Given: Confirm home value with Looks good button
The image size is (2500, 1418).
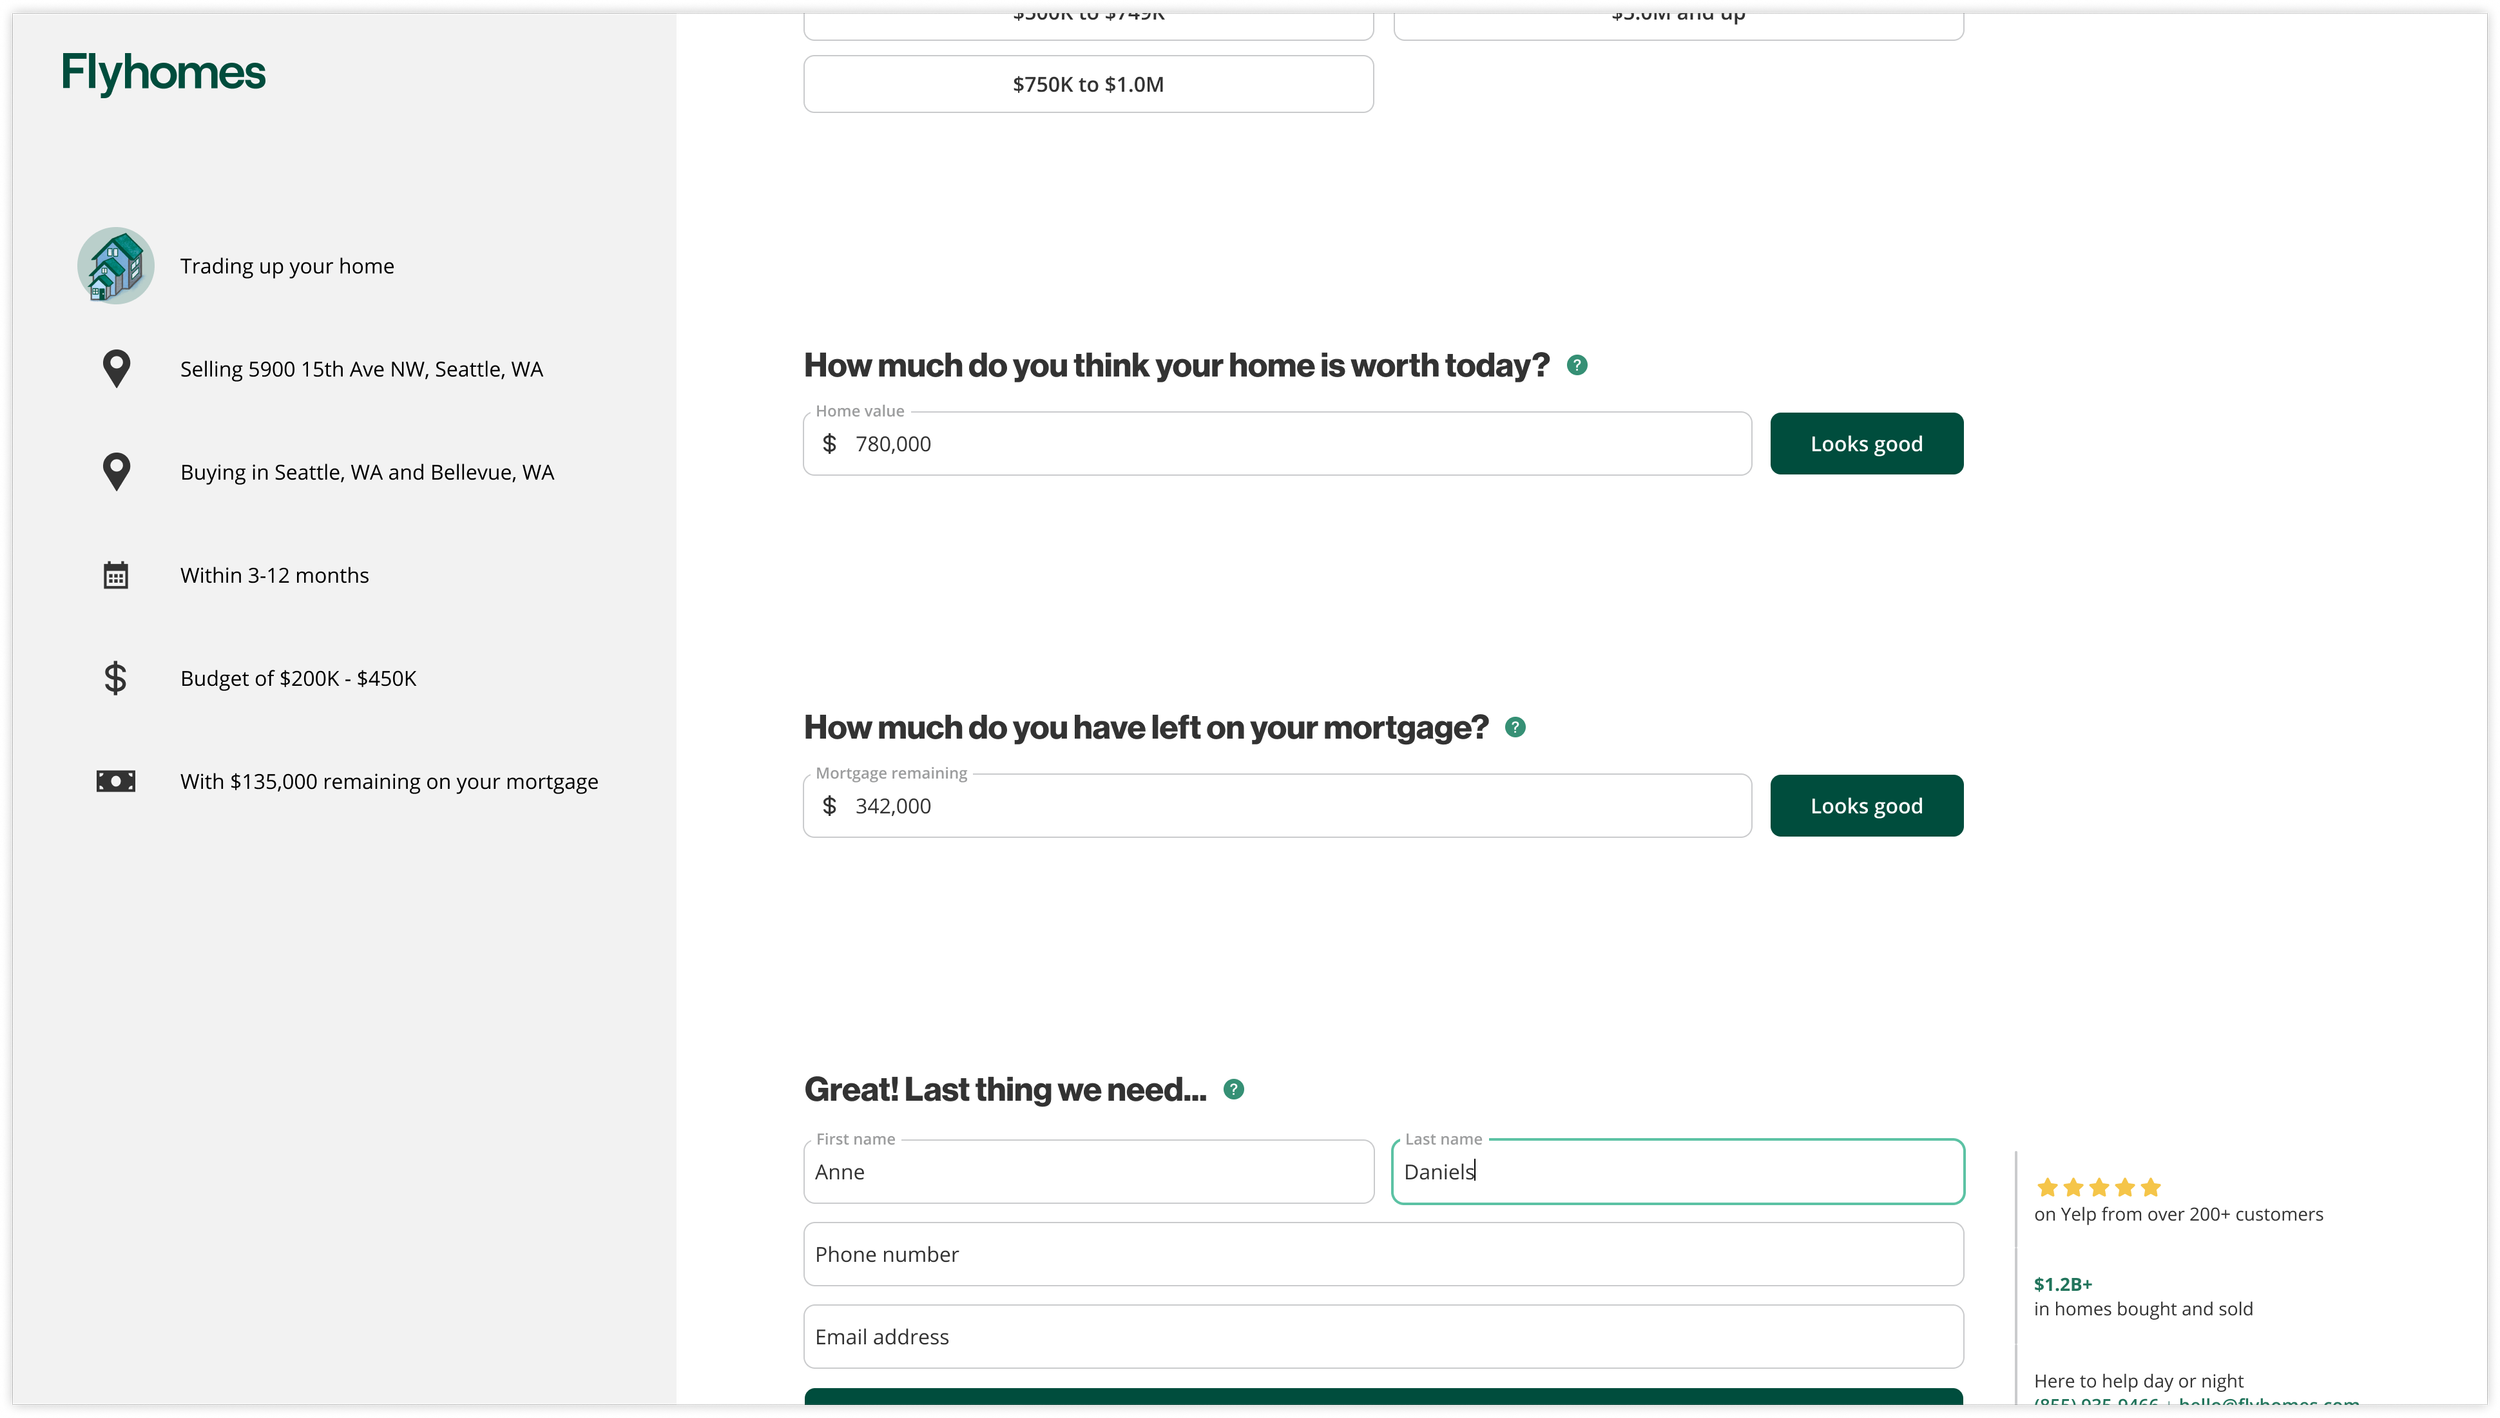Looking at the screenshot, I should [1866, 444].
